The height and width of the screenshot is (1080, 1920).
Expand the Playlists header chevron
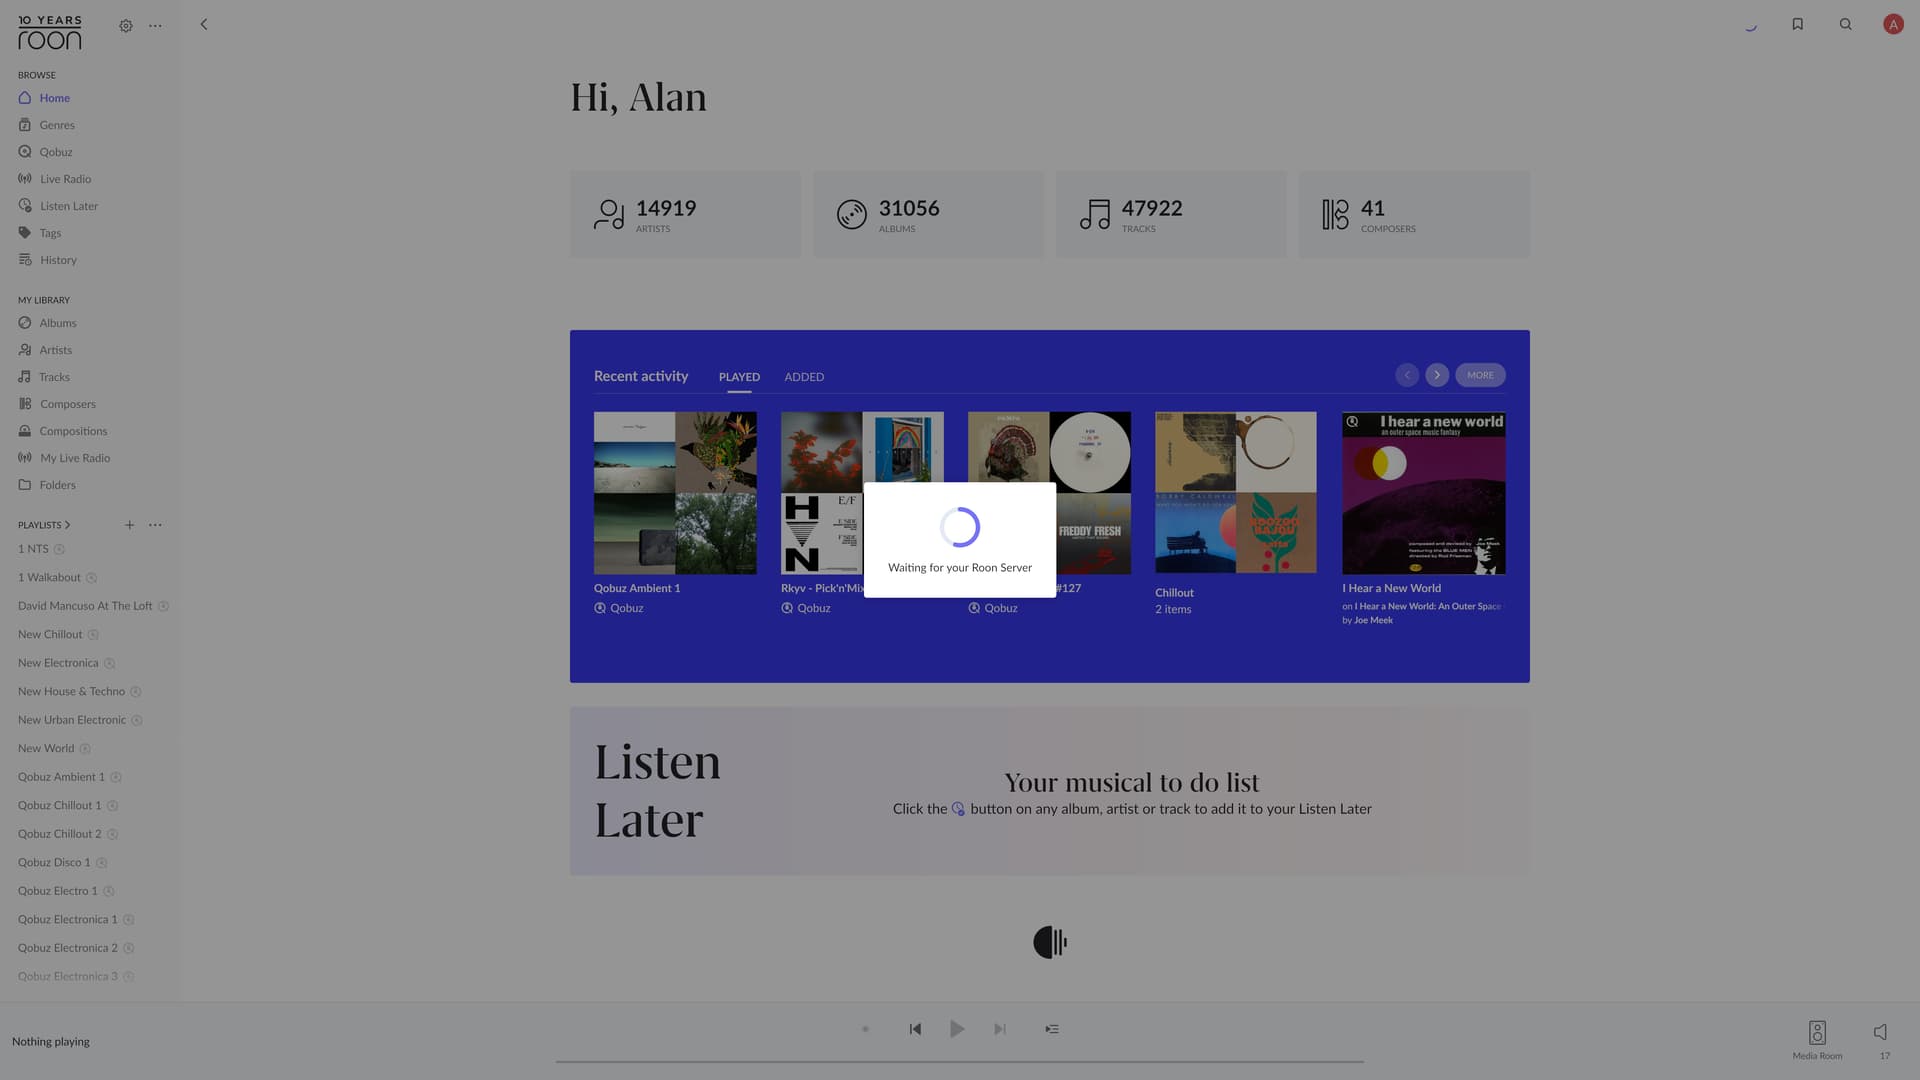[x=67, y=525]
